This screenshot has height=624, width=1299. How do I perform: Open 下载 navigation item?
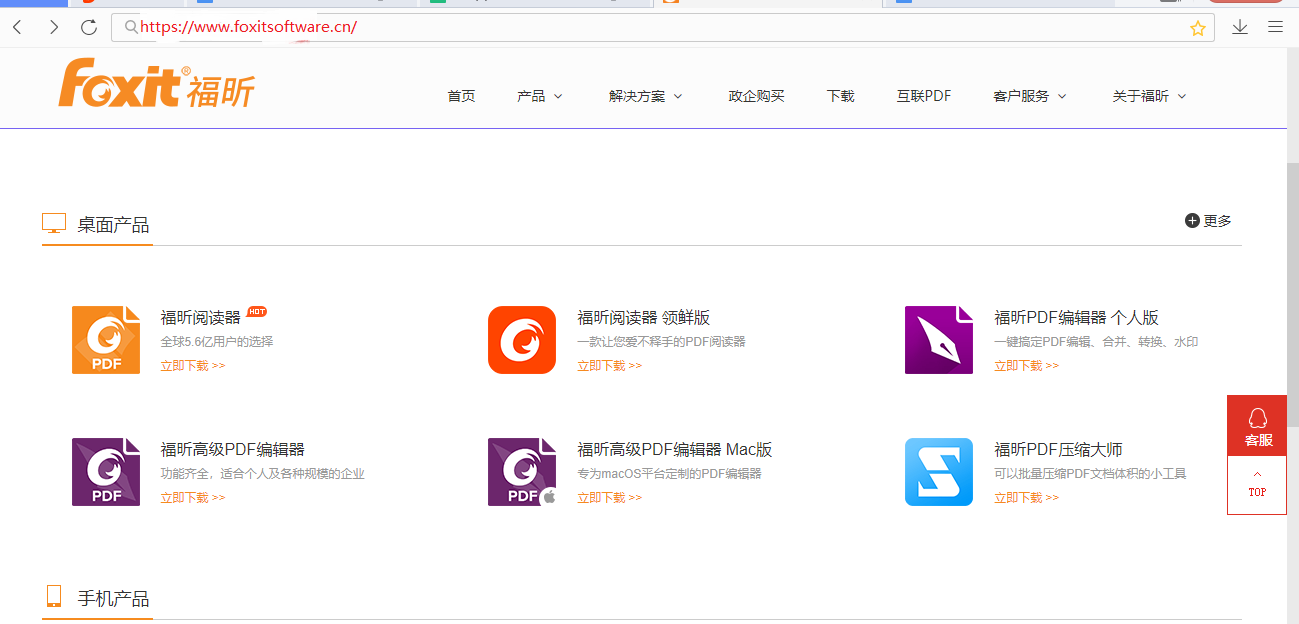click(841, 96)
